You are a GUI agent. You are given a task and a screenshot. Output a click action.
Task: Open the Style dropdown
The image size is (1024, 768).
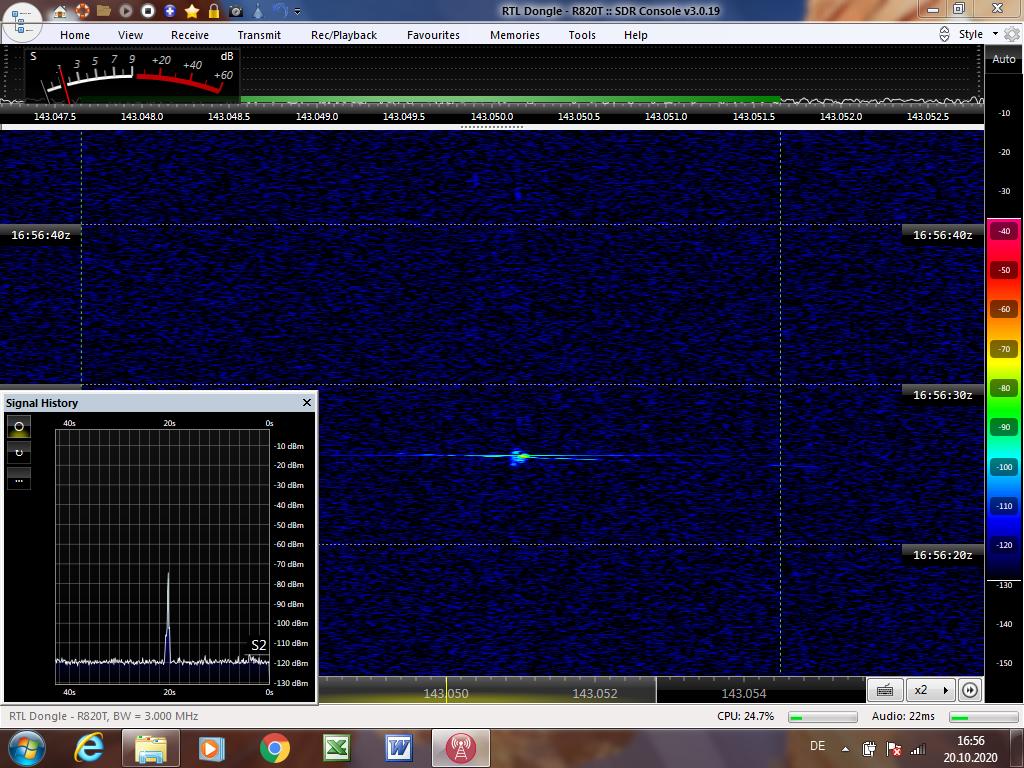pyautogui.click(x=978, y=34)
